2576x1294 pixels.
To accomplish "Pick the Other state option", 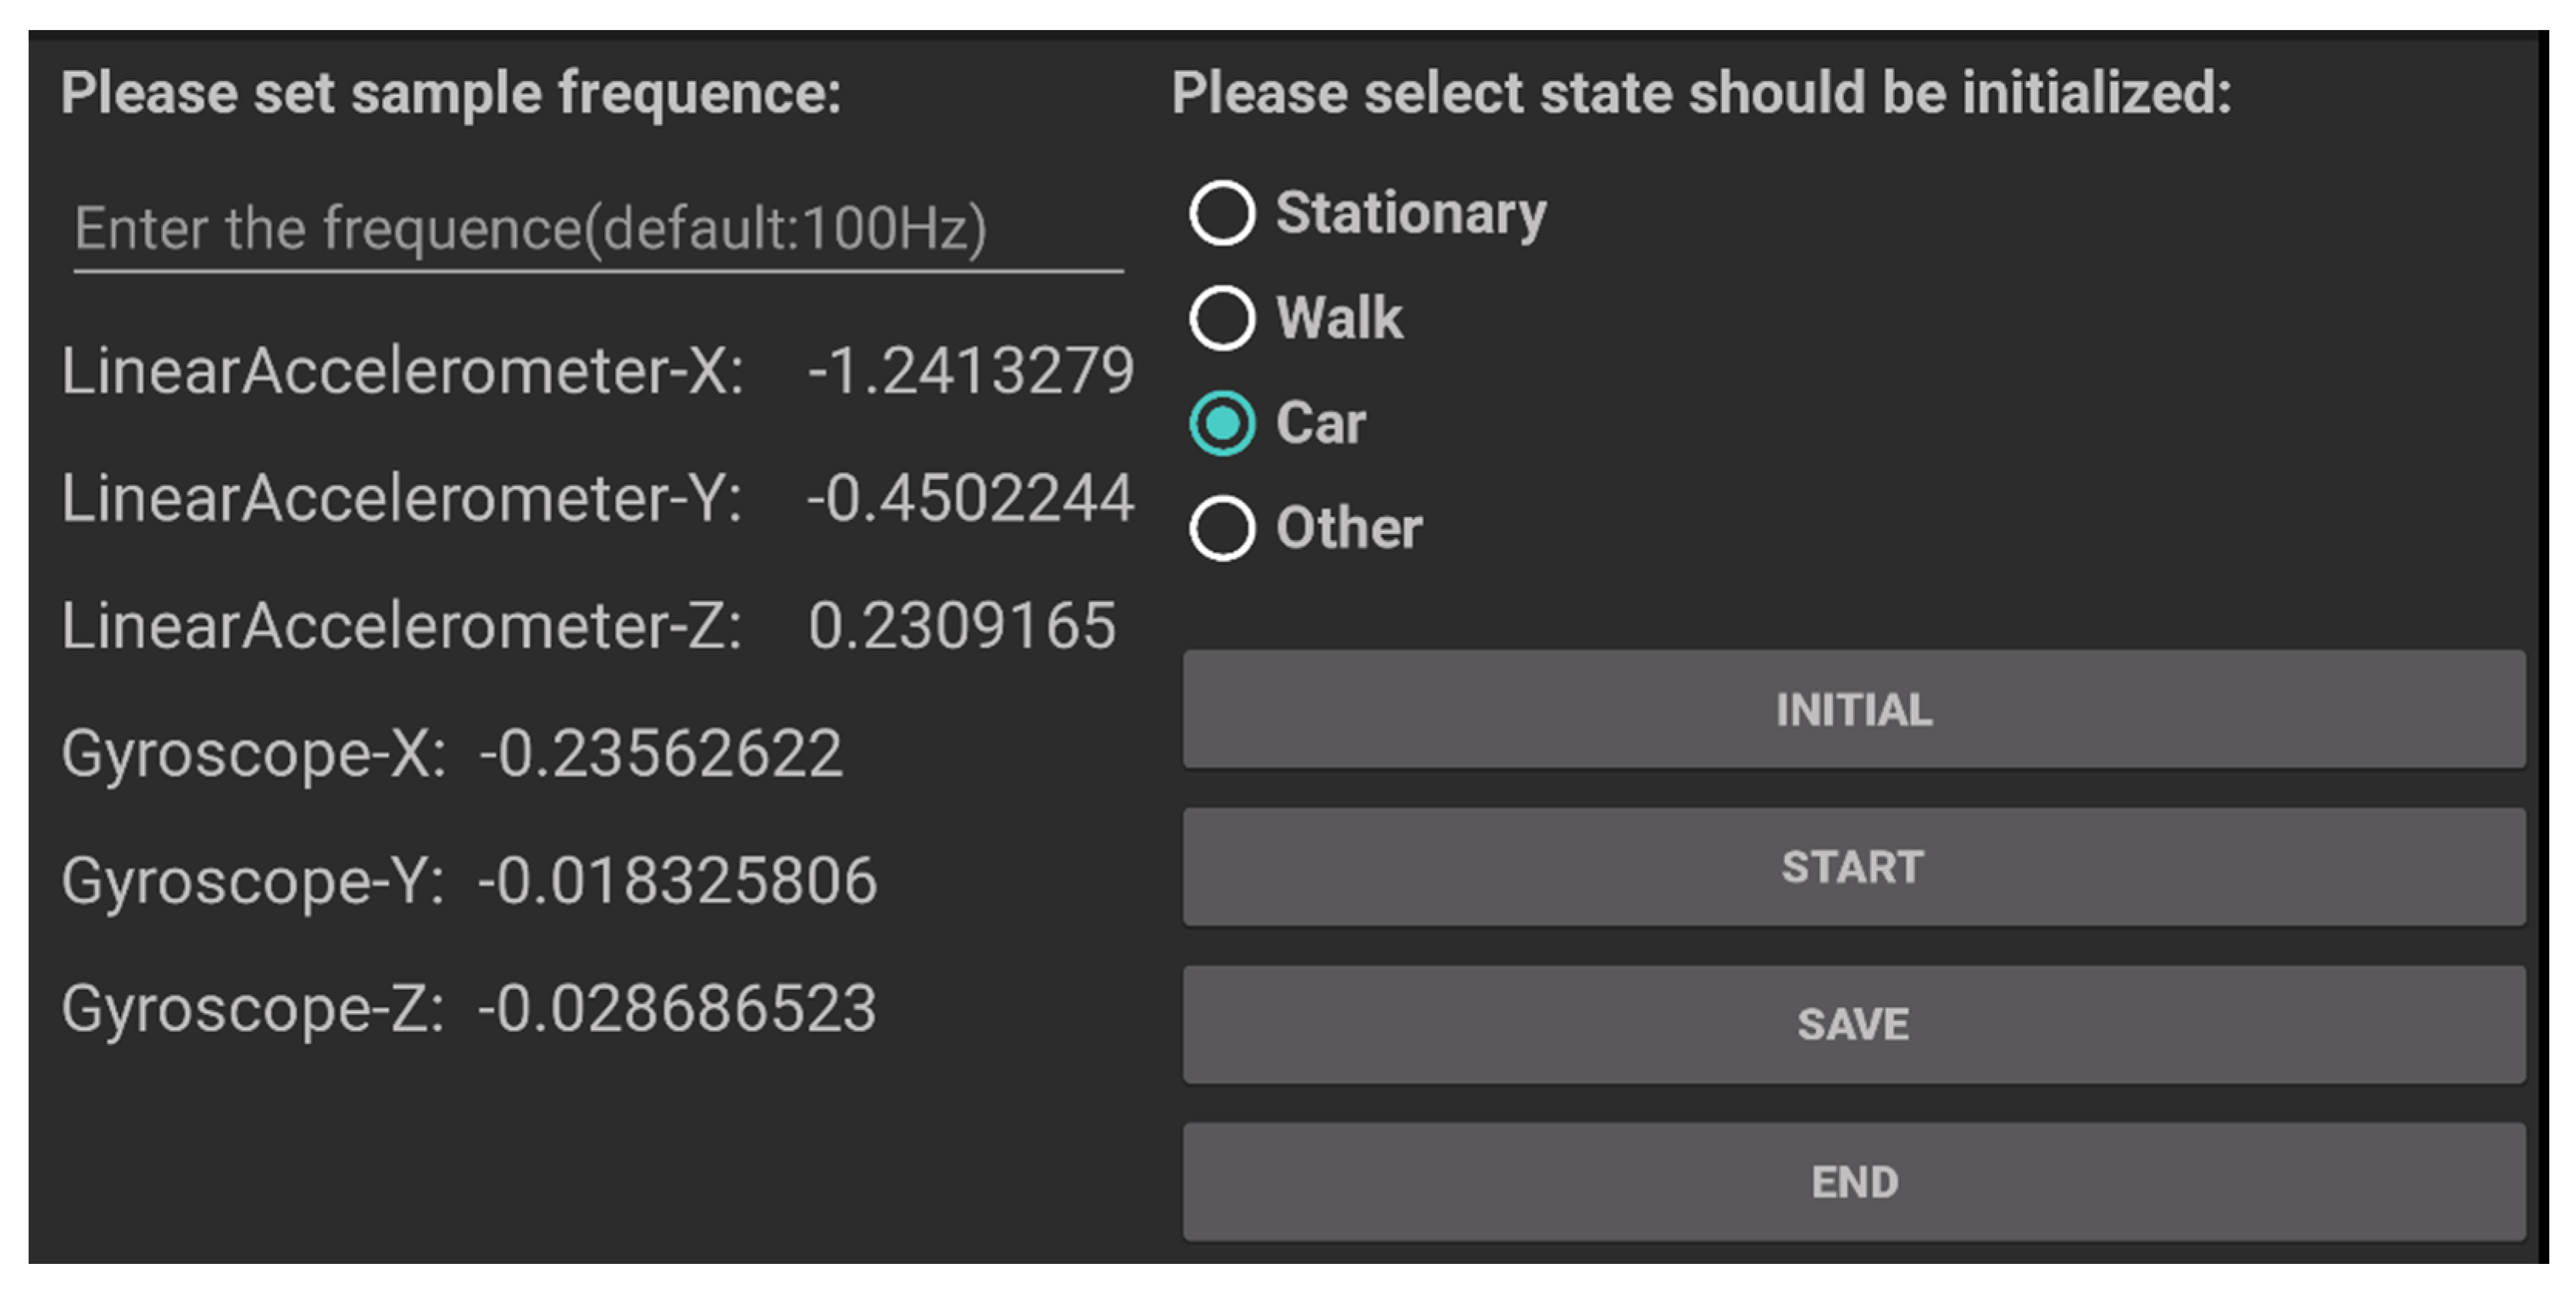I will [x=1221, y=528].
